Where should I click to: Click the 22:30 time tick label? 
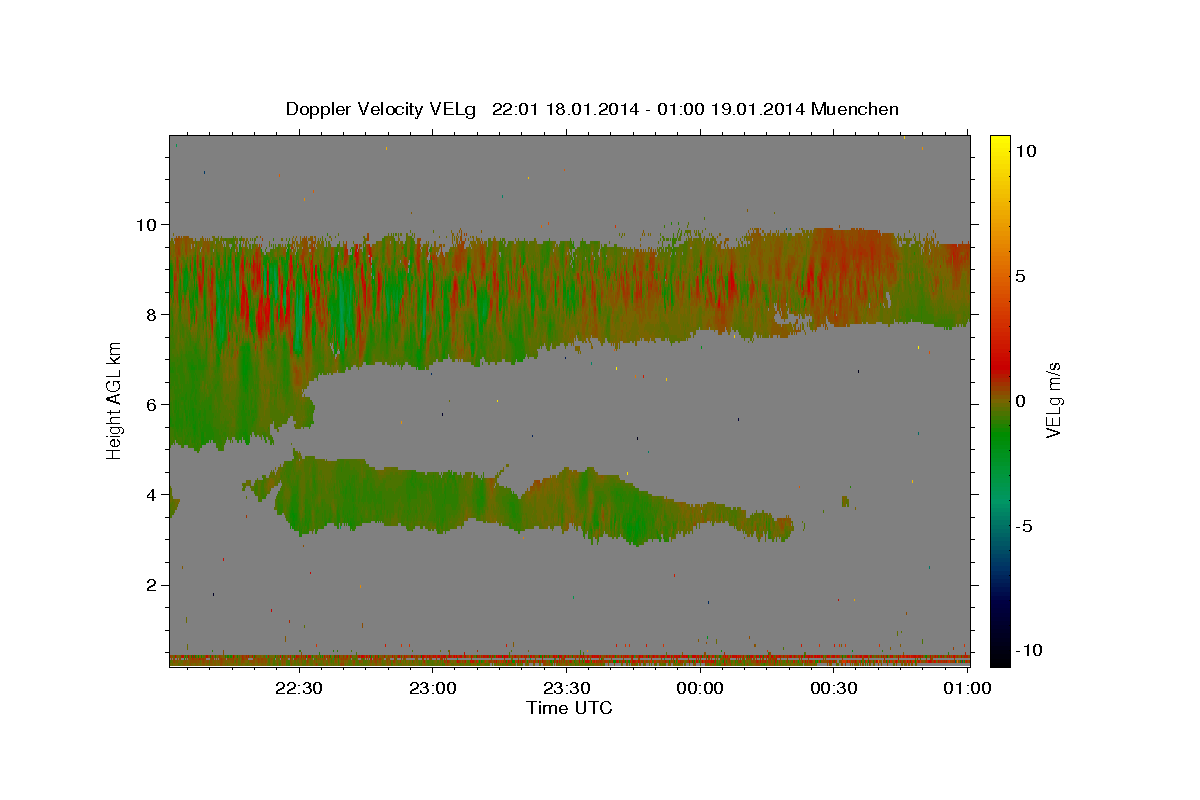pos(299,688)
